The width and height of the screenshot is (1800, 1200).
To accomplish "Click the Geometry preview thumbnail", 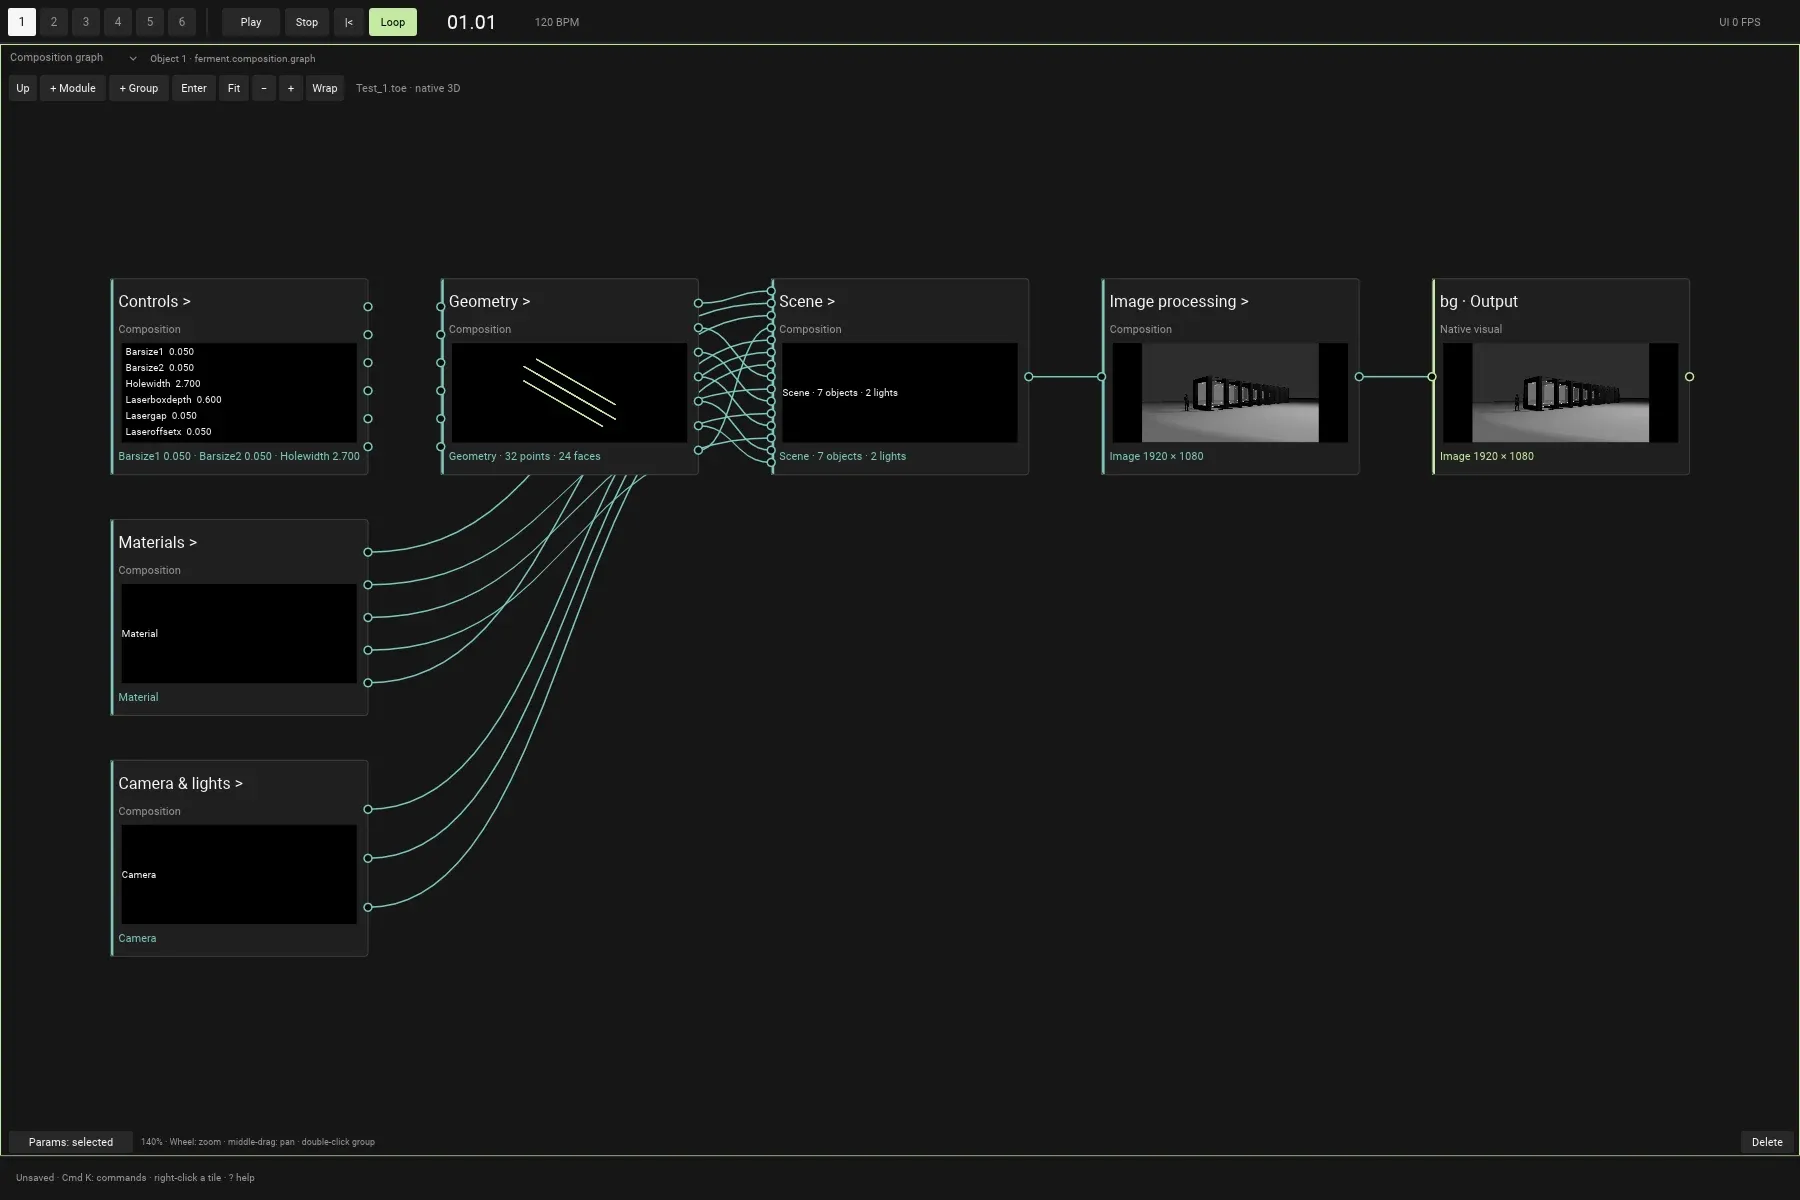I will (569, 393).
